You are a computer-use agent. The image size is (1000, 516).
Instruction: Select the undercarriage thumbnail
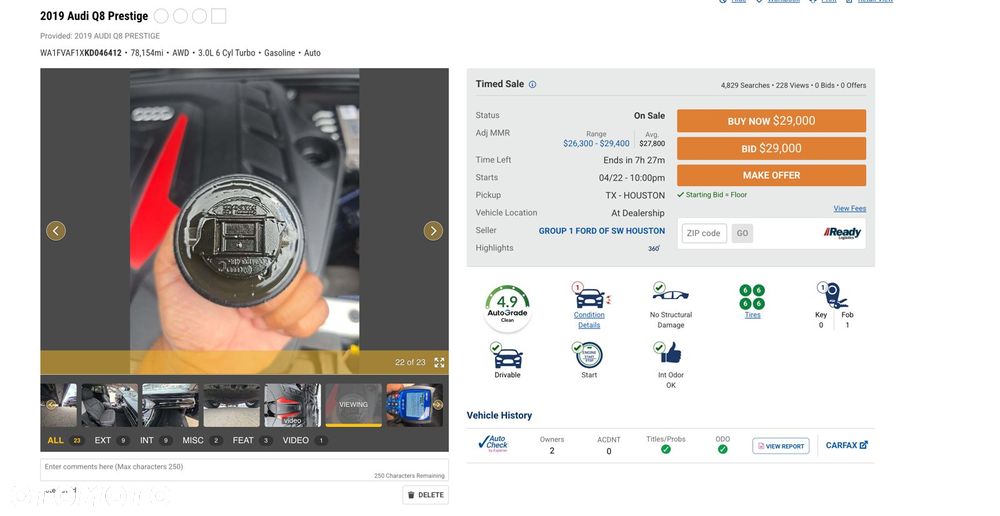pyautogui.click(x=232, y=405)
